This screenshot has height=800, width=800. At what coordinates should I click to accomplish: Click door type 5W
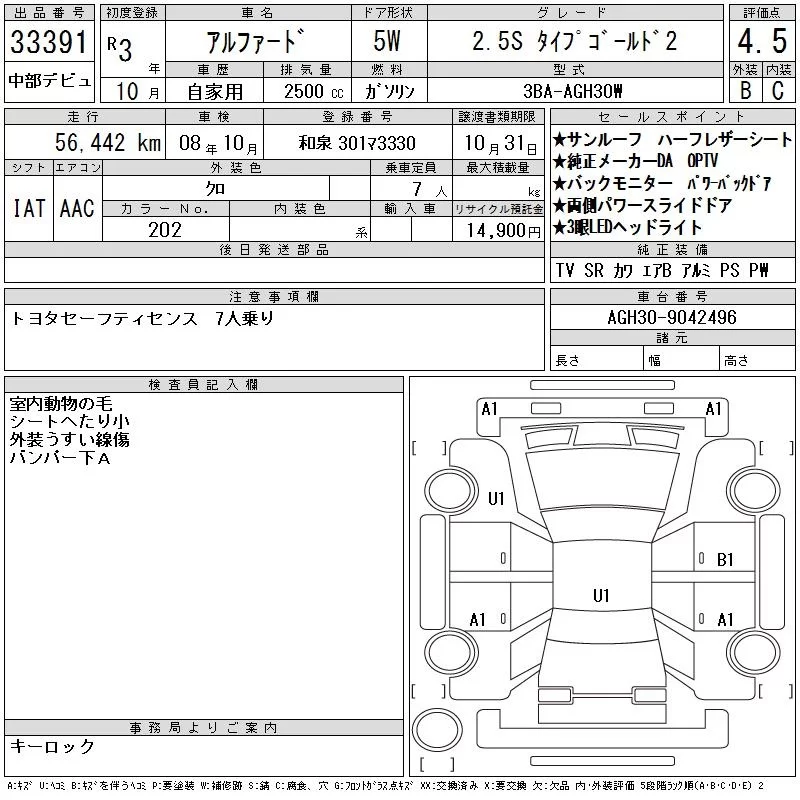387,41
